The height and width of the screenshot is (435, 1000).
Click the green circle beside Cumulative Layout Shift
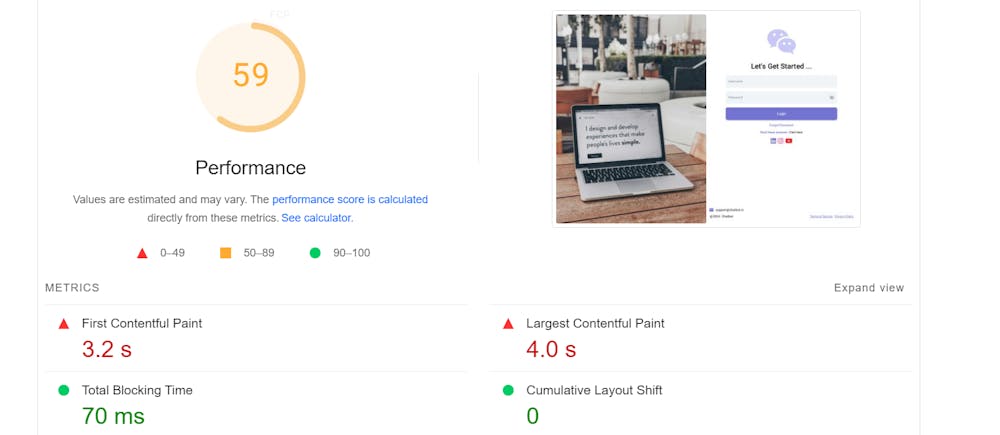(x=508, y=390)
